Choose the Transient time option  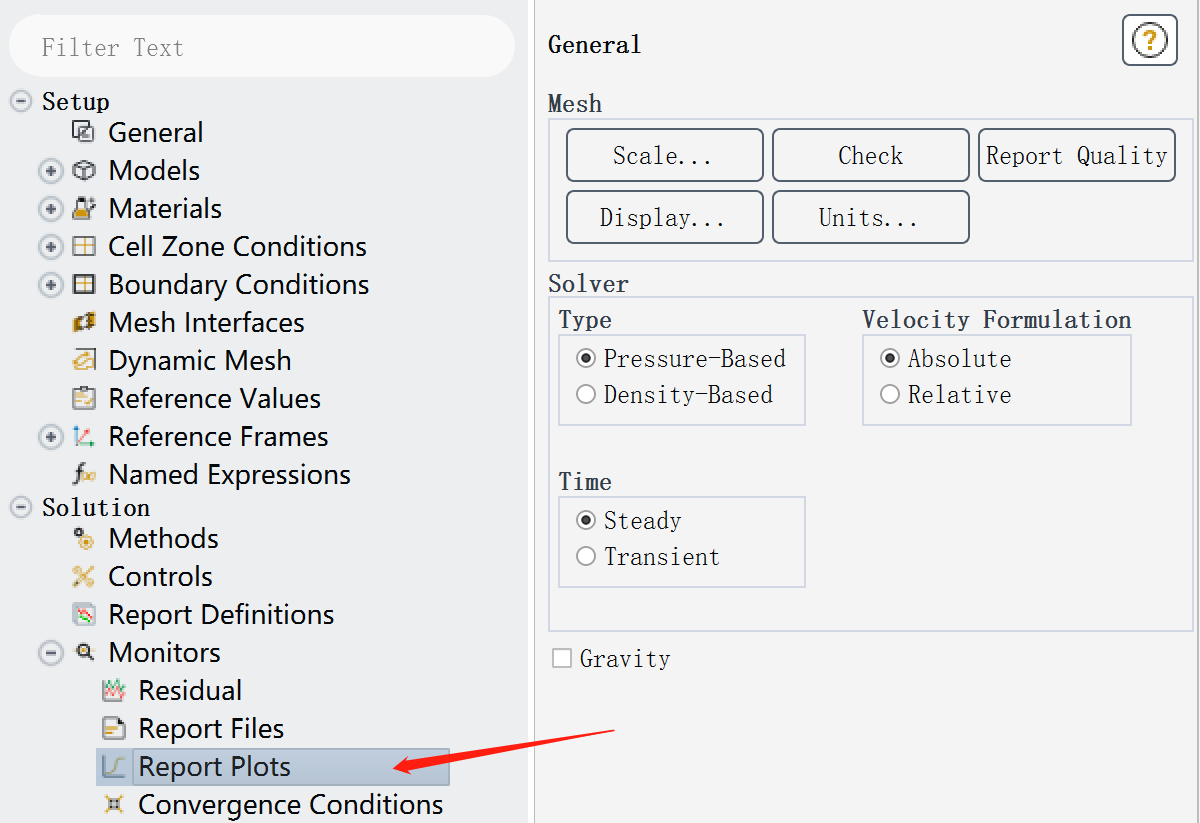coord(586,557)
